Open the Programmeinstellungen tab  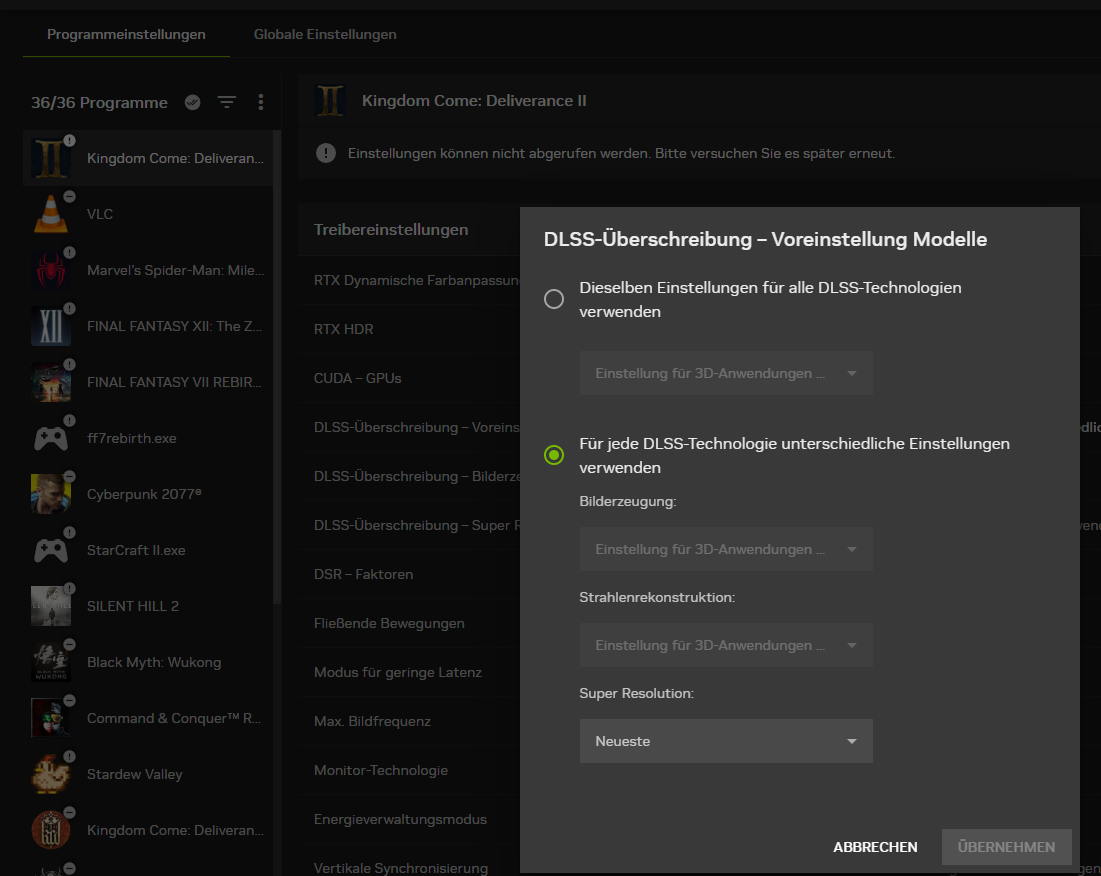(126, 34)
